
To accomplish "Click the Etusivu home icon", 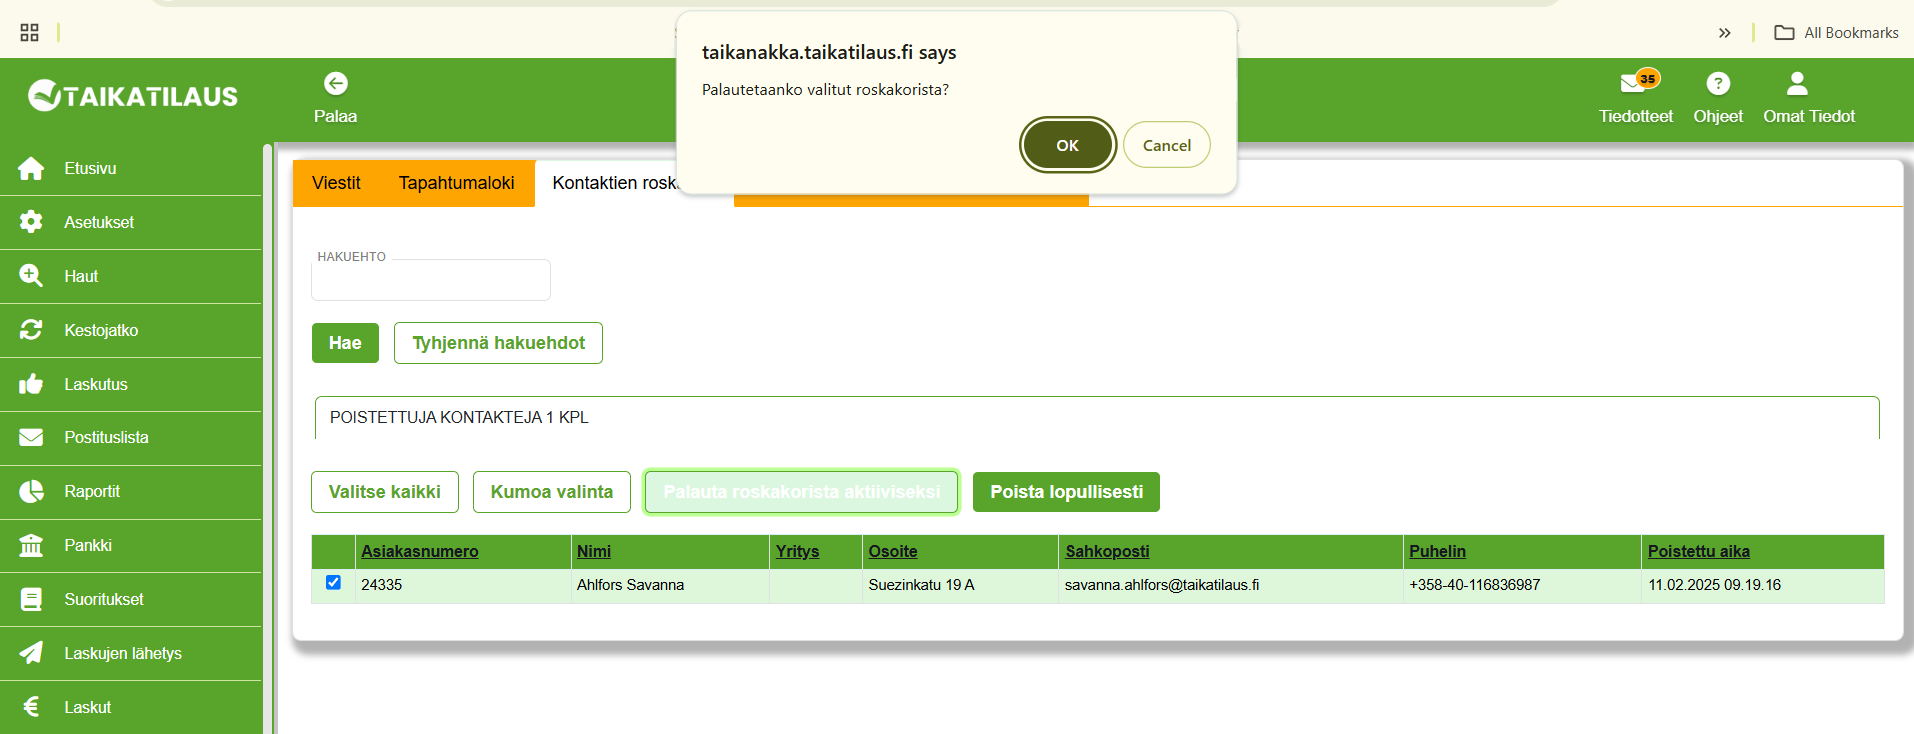I will [31, 168].
